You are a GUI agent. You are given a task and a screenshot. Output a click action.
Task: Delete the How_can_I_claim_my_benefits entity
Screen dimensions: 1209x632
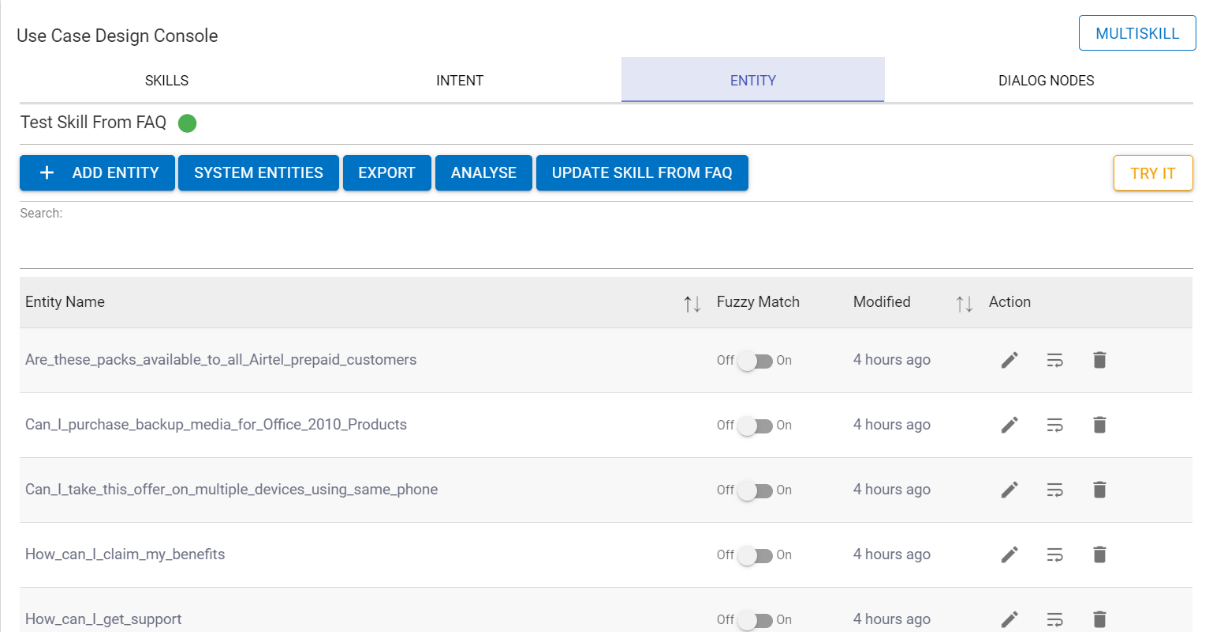click(x=1099, y=555)
